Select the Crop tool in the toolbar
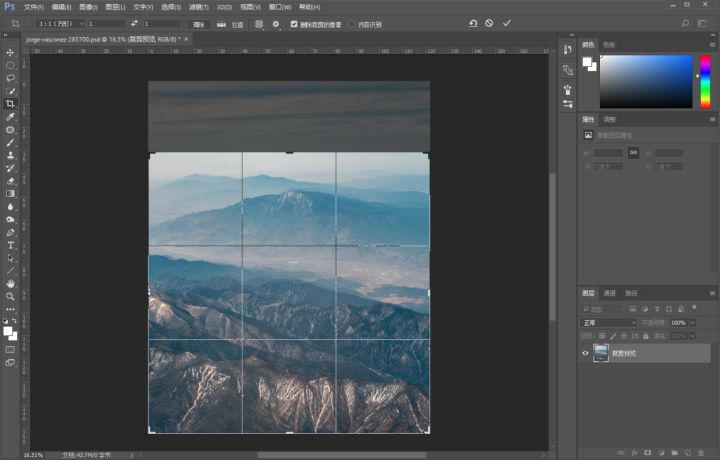Viewport: 720px width, 460px height. 10,104
